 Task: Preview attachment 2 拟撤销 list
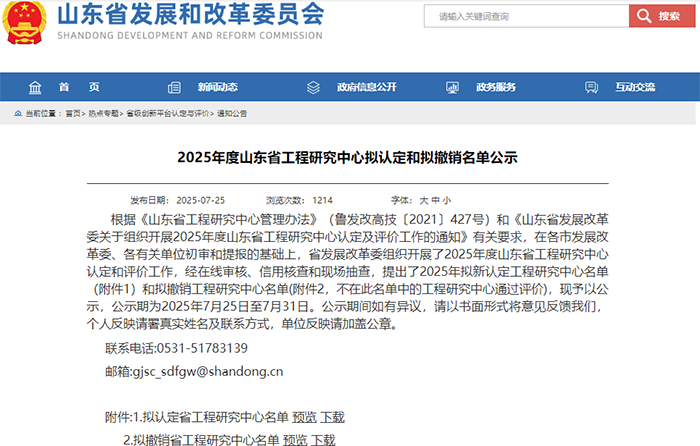[295, 440]
